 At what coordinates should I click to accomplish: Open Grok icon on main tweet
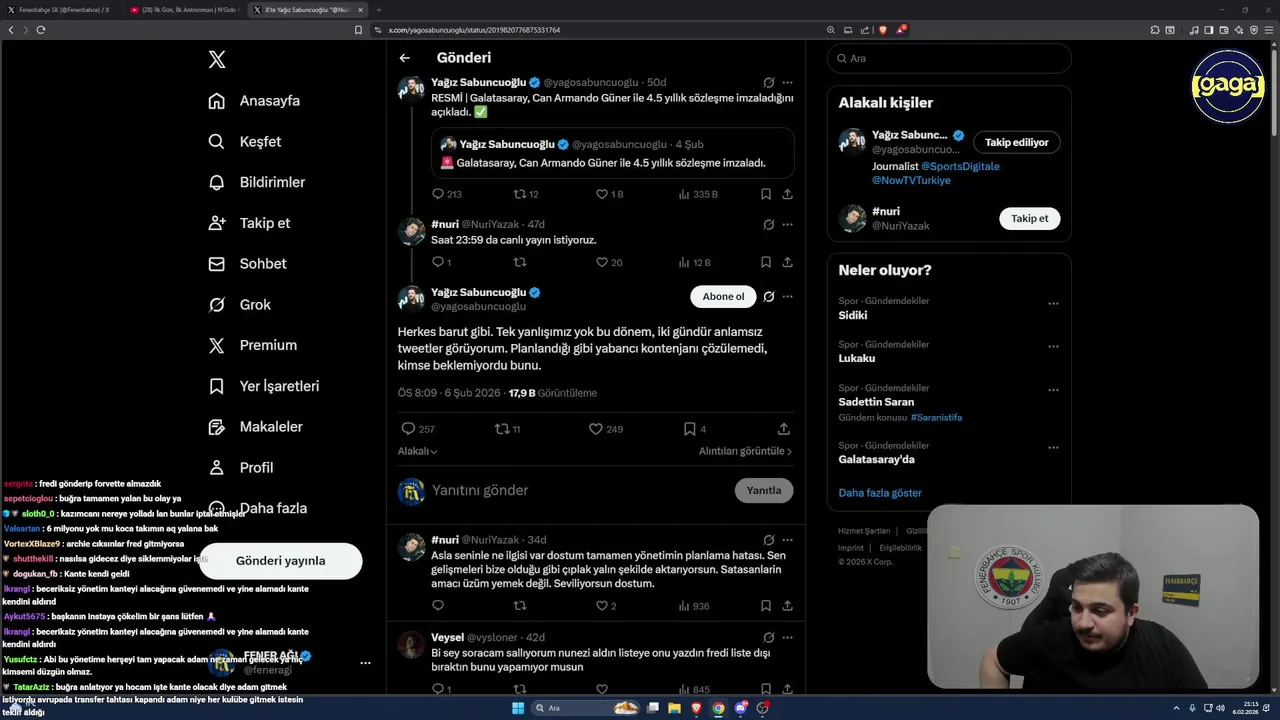coord(769,297)
